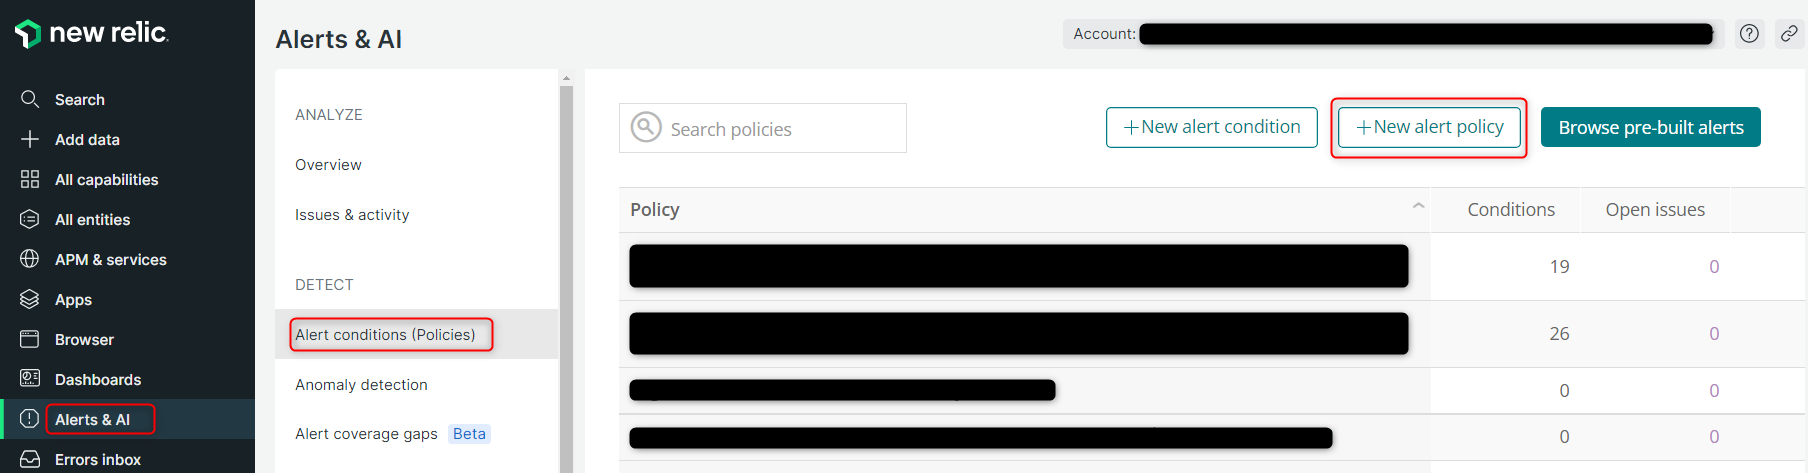Click New alert condition button
1808x473 pixels.
coord(1211,127)
